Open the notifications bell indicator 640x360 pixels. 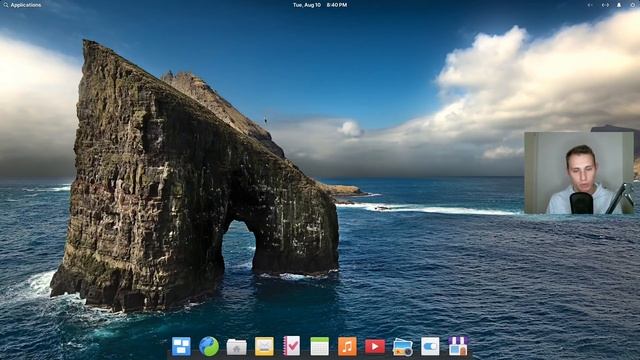pos(619,5)
